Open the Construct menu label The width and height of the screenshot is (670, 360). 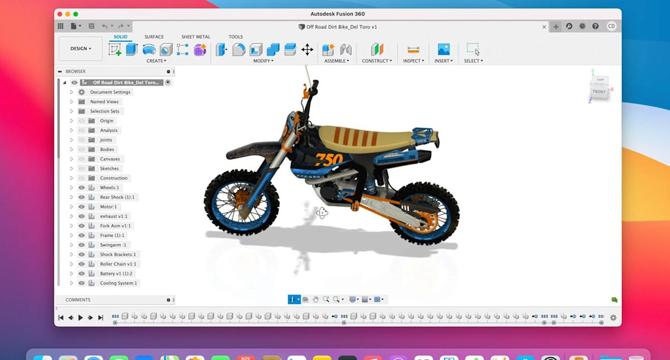tap(376, 61)
